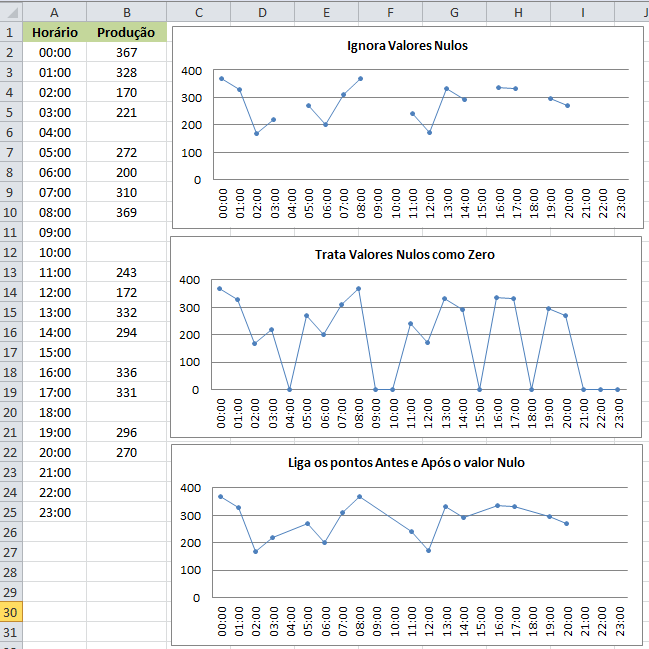The image size is (649, 649).
Task: Select the green "Produção" header cell
Action: (x=126, y=32)
